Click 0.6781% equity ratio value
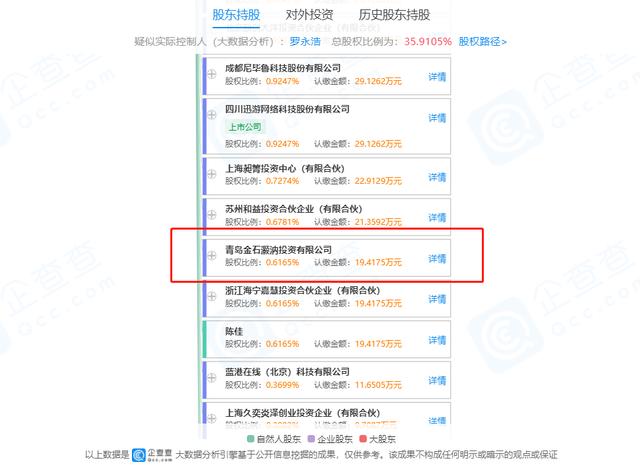The height and width of the screenshot is (468, 640). [282, 222]
